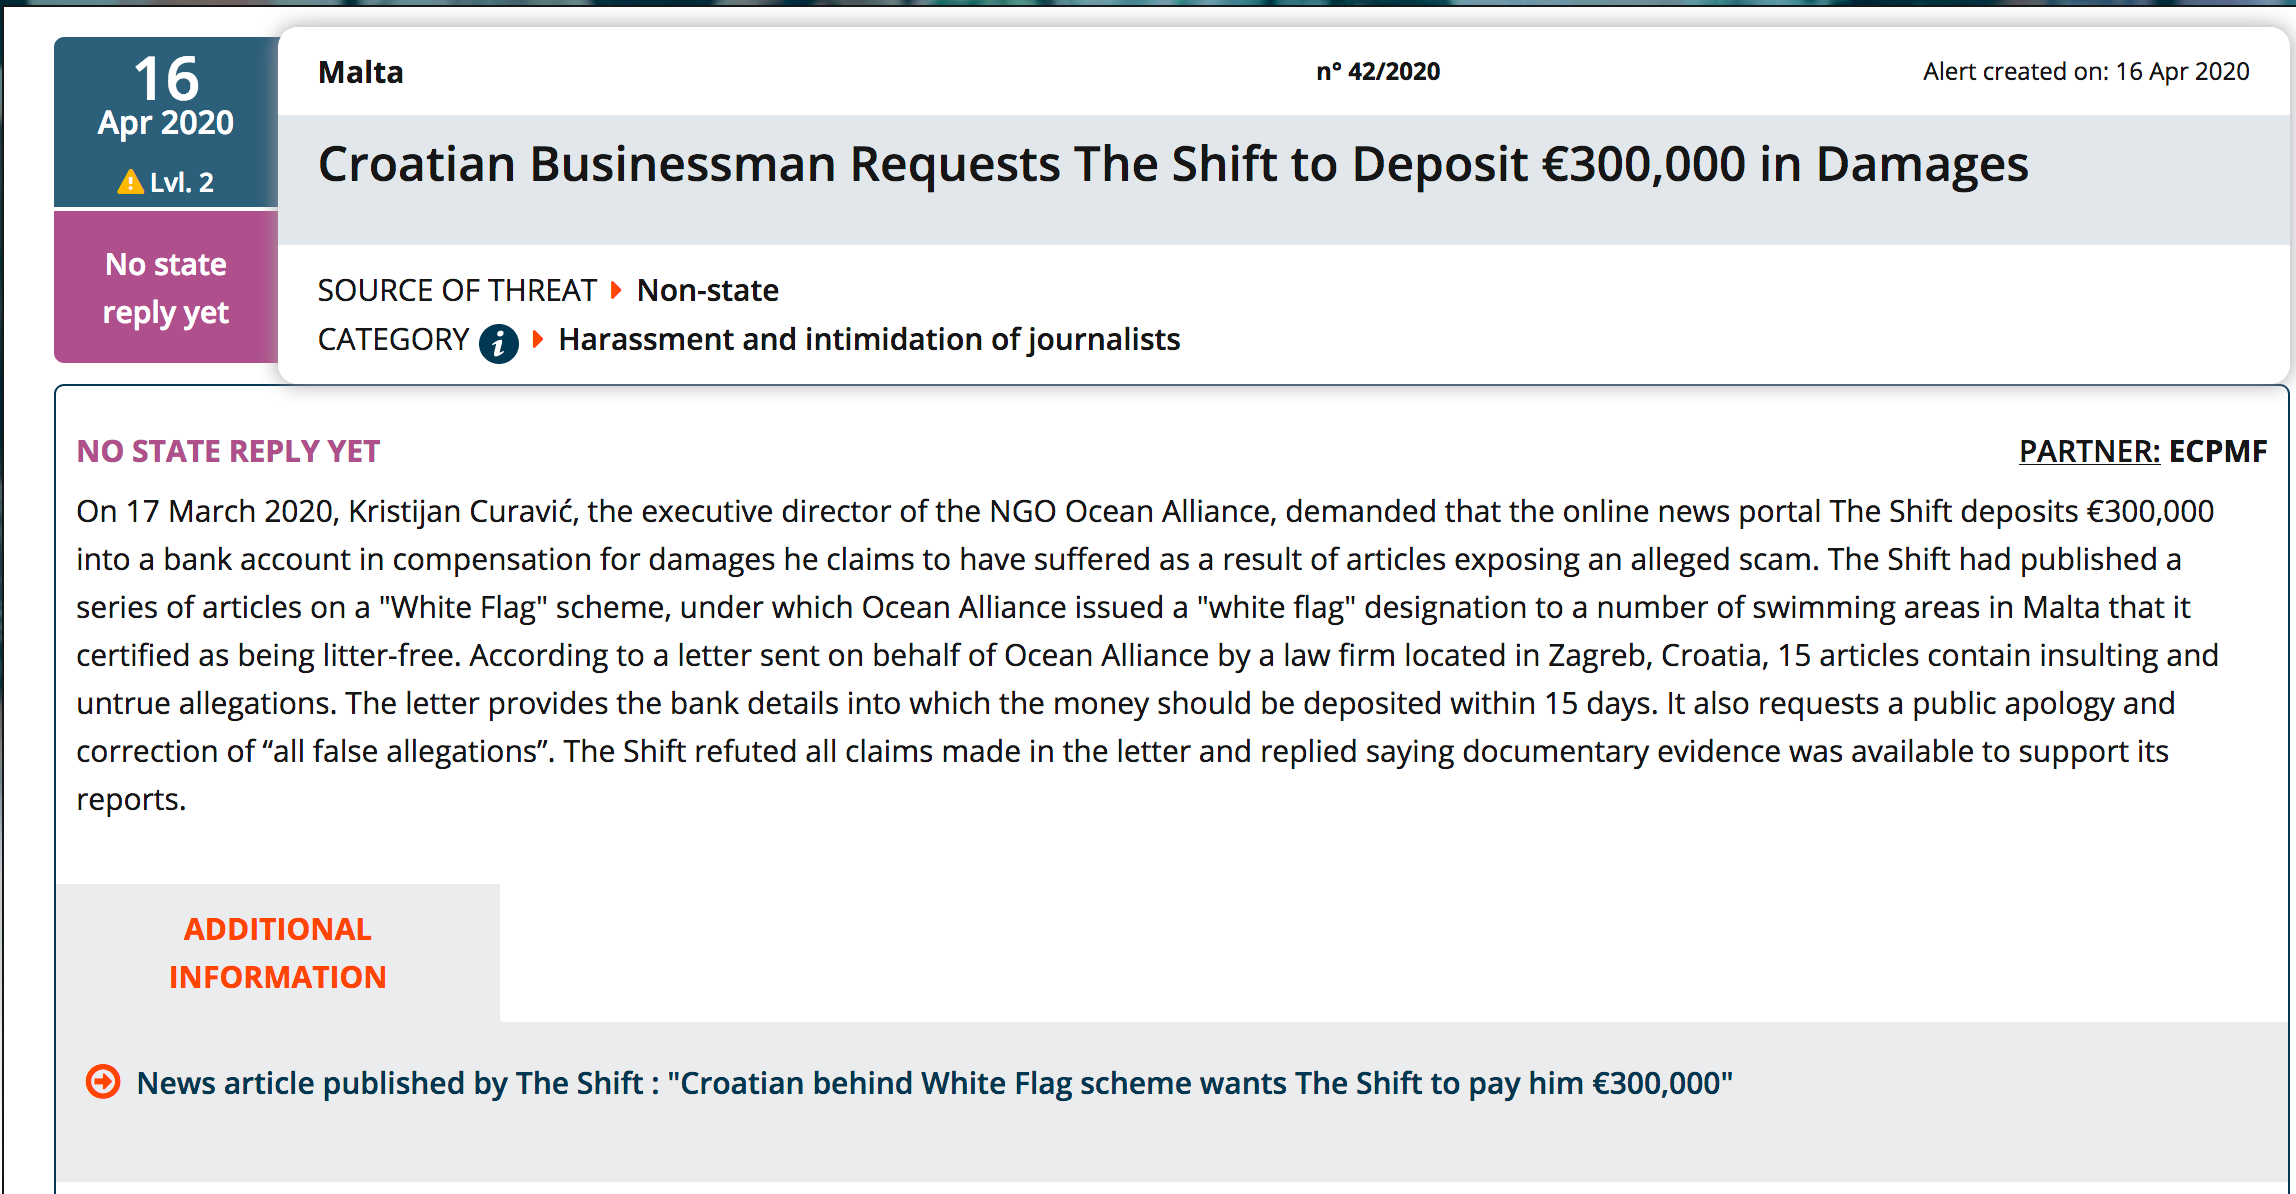The image size is (2296, 1194).
Task: Click the yellow warning triangle icon
Action: coord(130,182)
